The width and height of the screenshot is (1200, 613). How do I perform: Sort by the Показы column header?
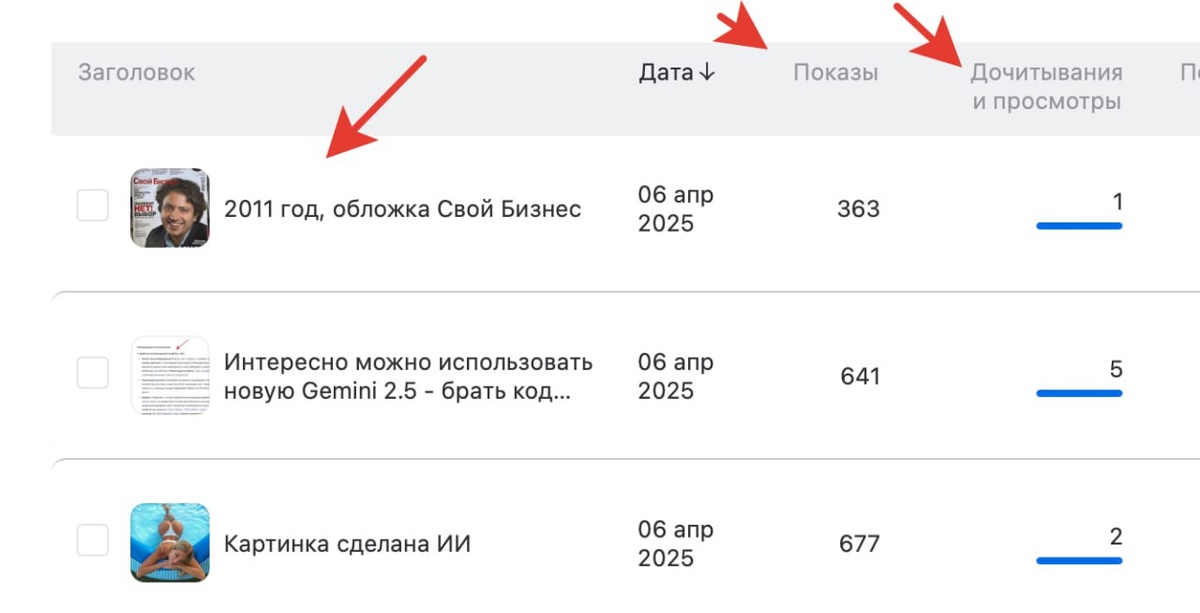pyautogui.click(x=836, y=73)
